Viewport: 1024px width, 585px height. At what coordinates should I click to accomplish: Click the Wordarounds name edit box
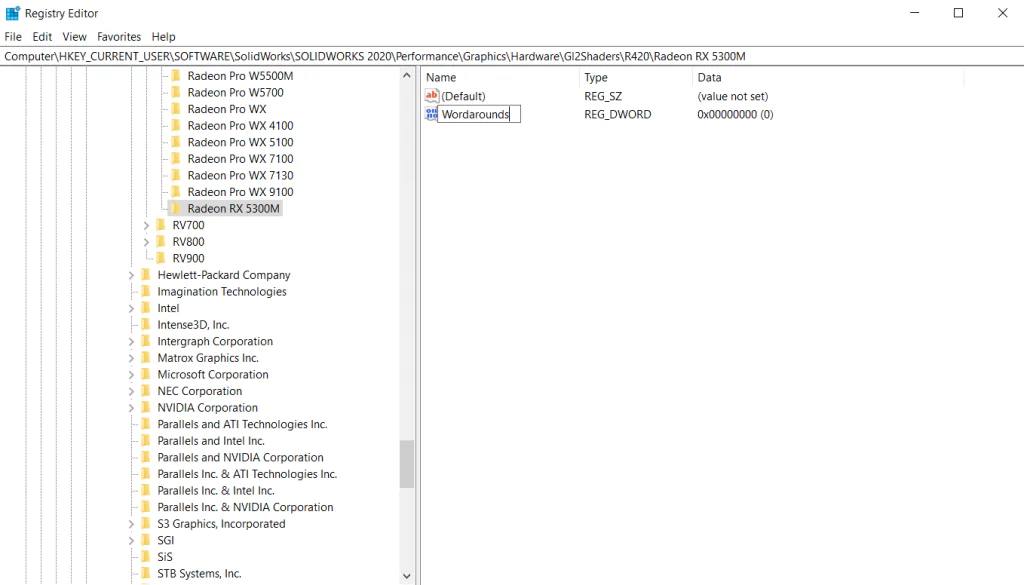pyautogui.click(x=479, y=114)
